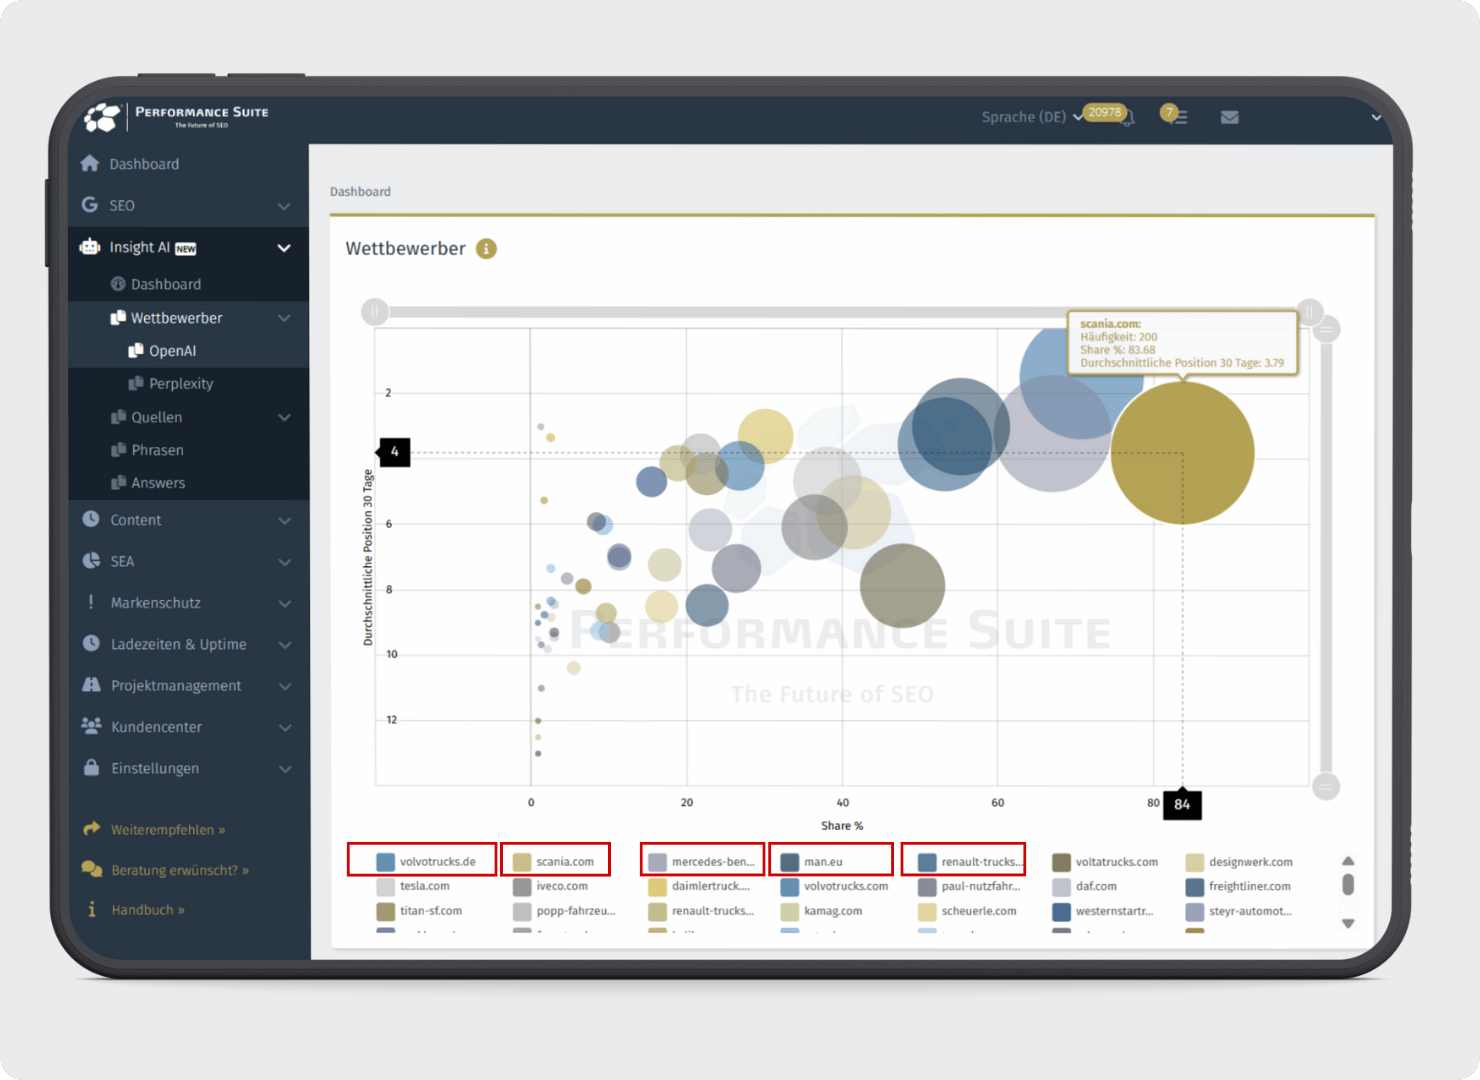The image size is (1480, 1080).
Task: Click top handle of vertical zoom slider
Action: coord(1326,329)
